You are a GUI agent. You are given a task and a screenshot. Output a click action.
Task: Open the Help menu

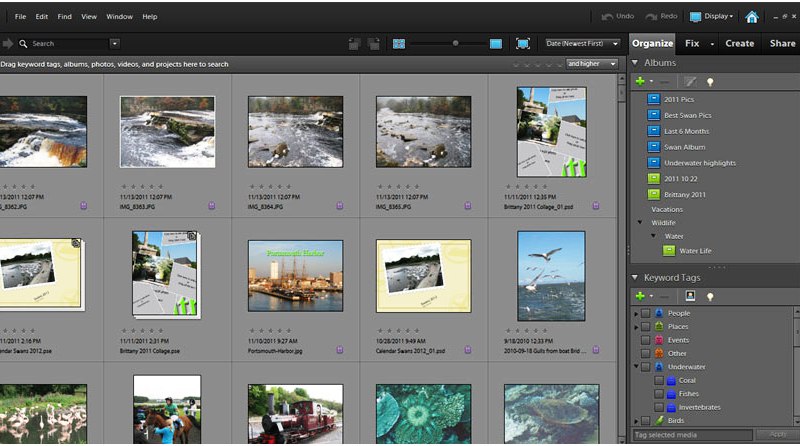(149, 17)
